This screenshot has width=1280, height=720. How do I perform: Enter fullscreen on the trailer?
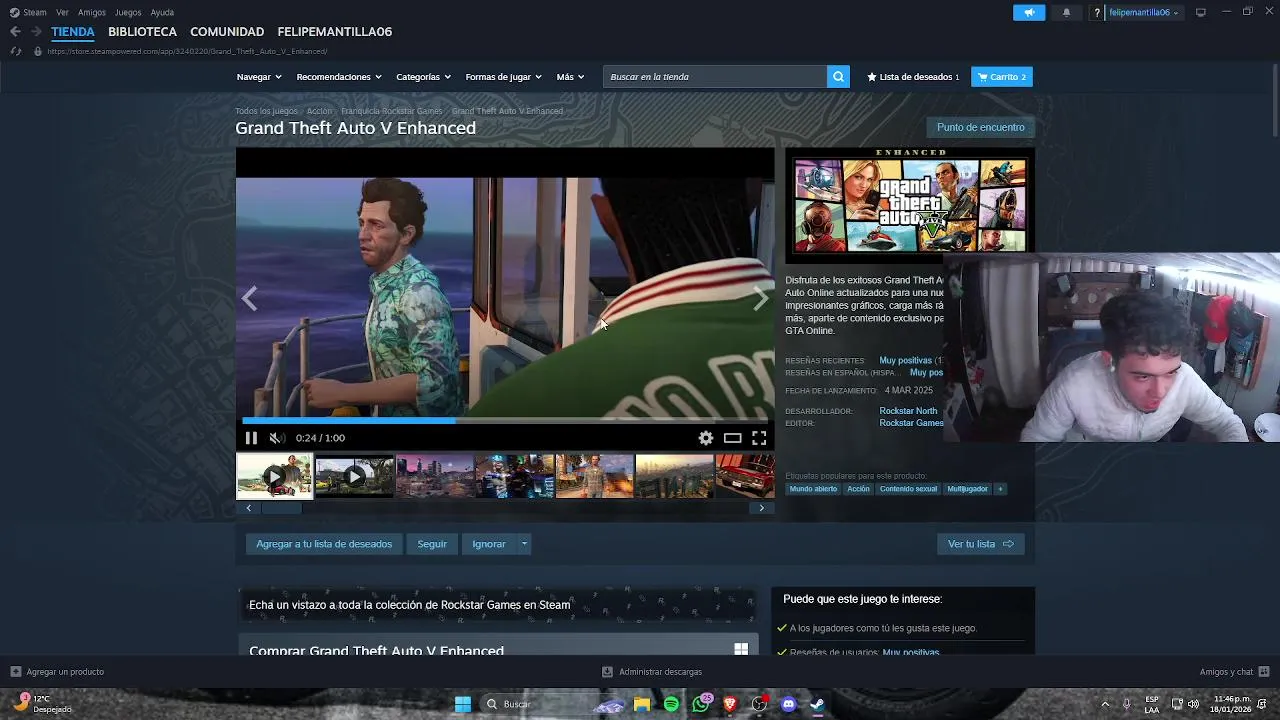point(759,438)
